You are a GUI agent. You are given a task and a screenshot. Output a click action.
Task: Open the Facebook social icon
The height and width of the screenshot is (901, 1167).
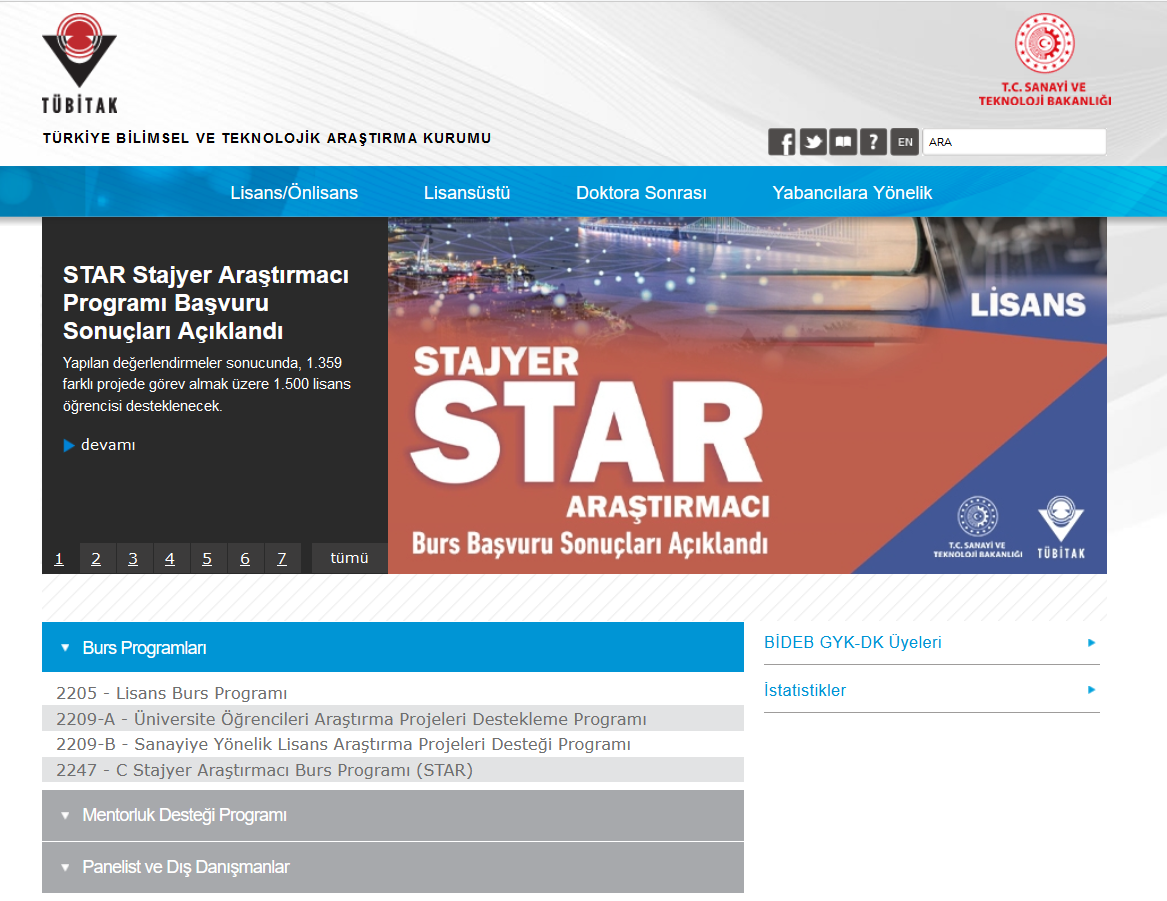[x=782, y=142]
